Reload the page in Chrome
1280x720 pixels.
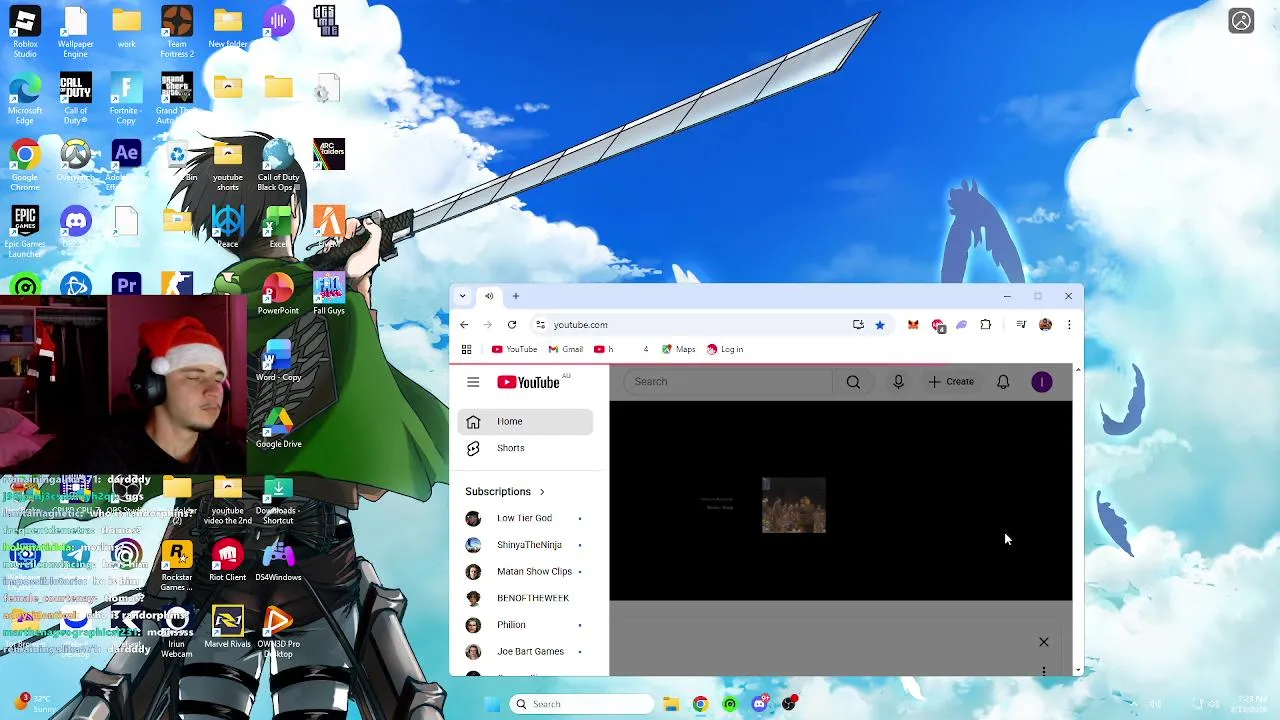point(512,325)
